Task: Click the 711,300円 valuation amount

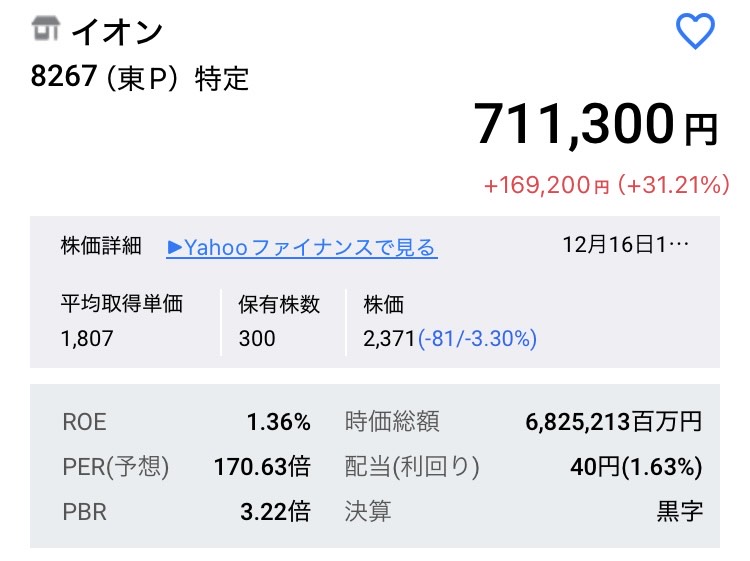Action: 596,126
